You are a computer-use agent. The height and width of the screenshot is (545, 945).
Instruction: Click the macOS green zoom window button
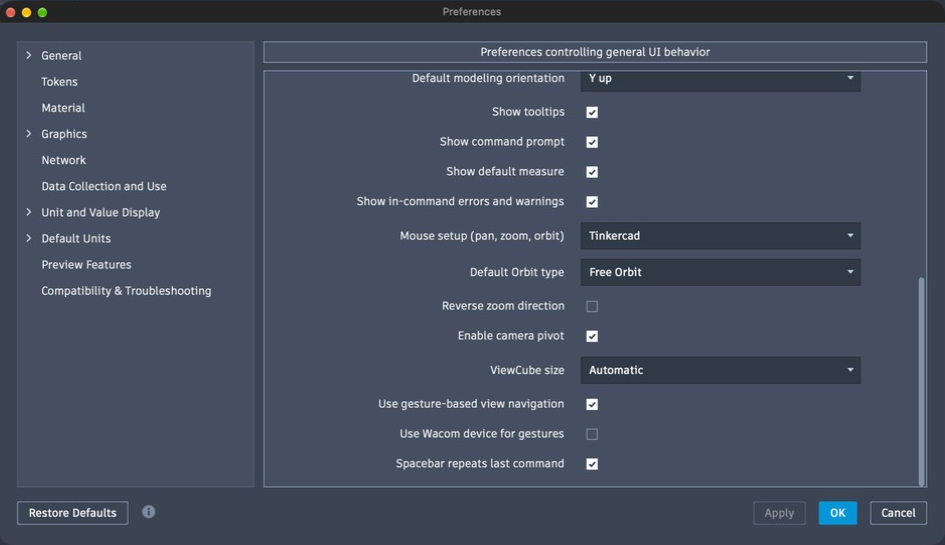(x=42, y=12)
